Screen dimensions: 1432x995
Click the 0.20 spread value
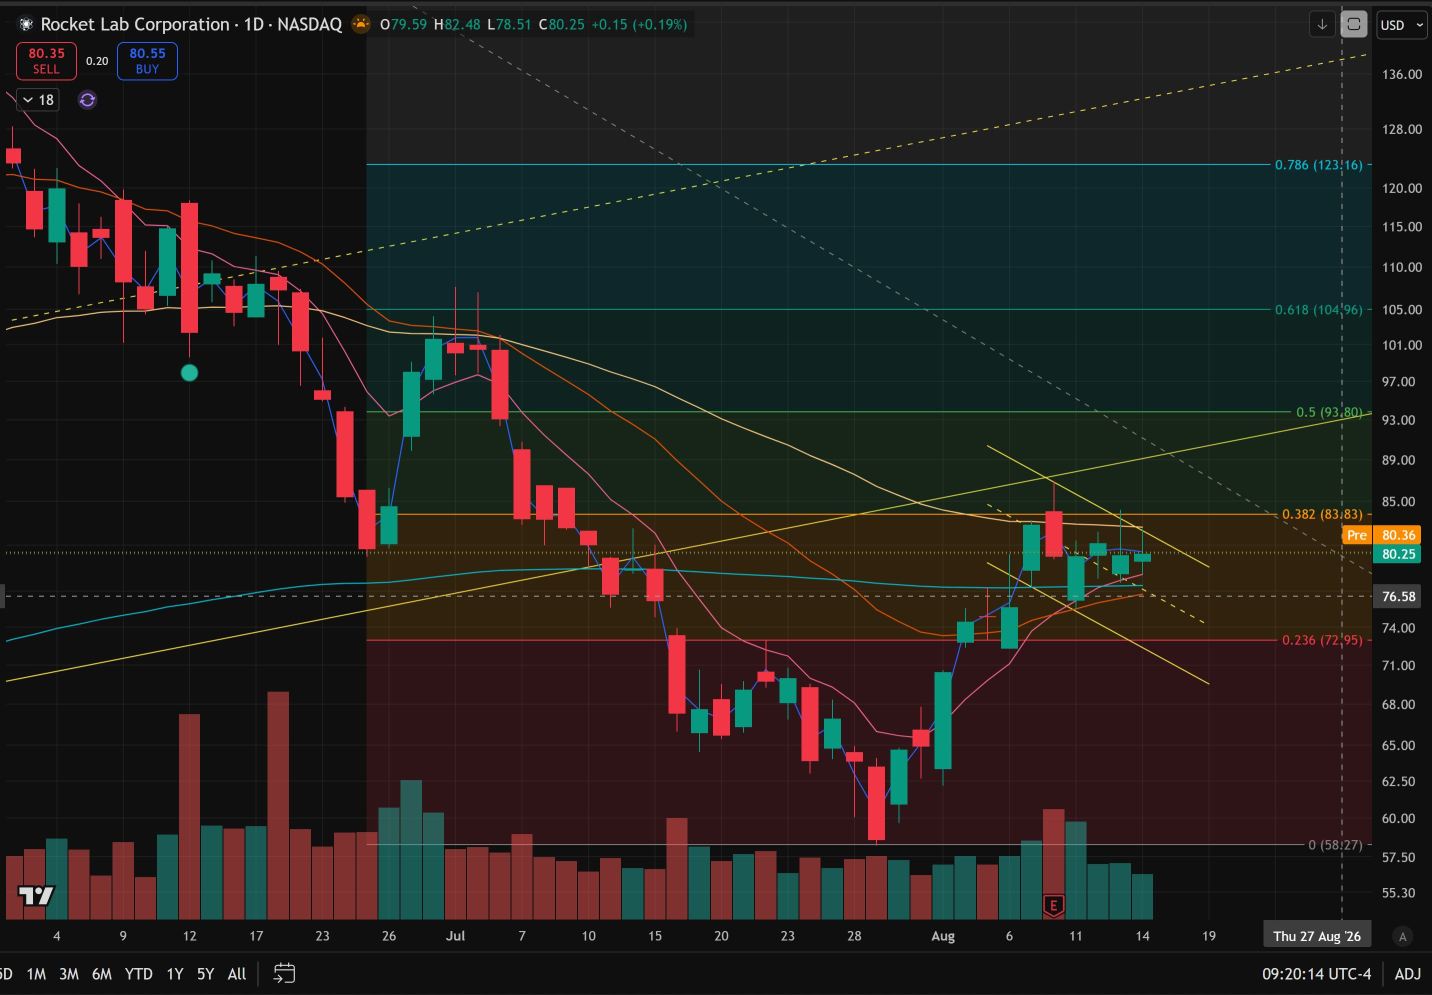click(97, 61)
